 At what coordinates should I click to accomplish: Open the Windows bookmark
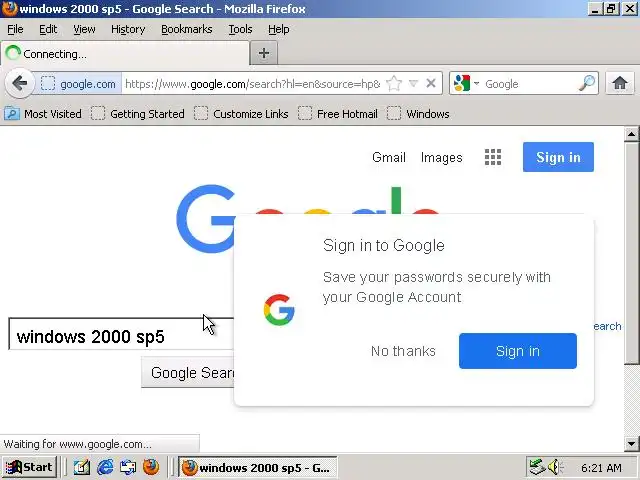pyautogui.click(x=418, y=114)
